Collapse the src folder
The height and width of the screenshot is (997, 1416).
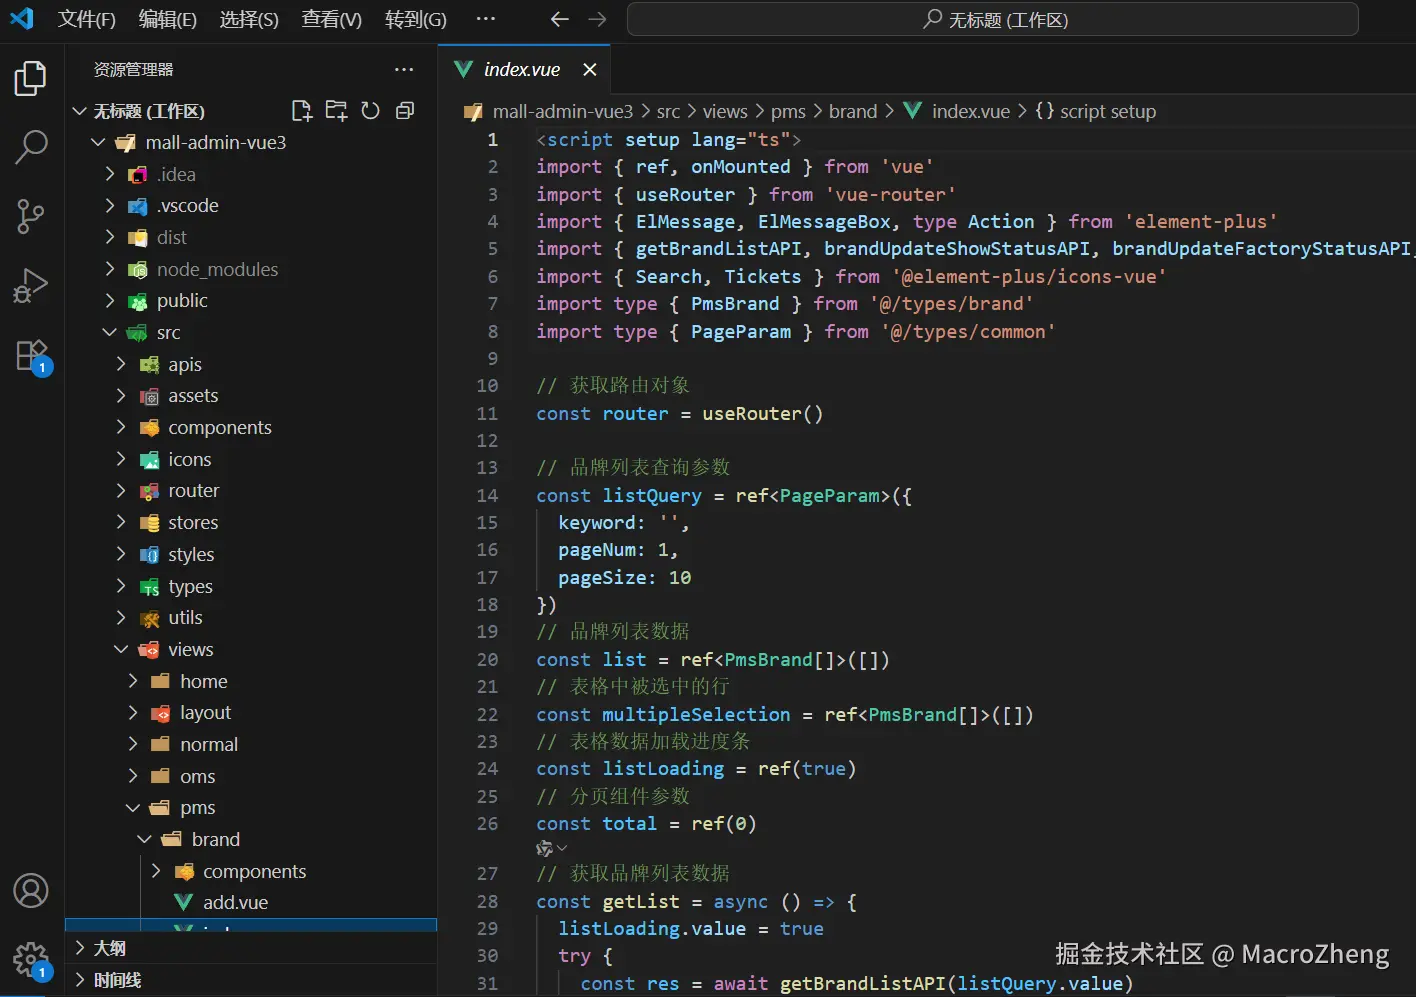click(168, 332)
